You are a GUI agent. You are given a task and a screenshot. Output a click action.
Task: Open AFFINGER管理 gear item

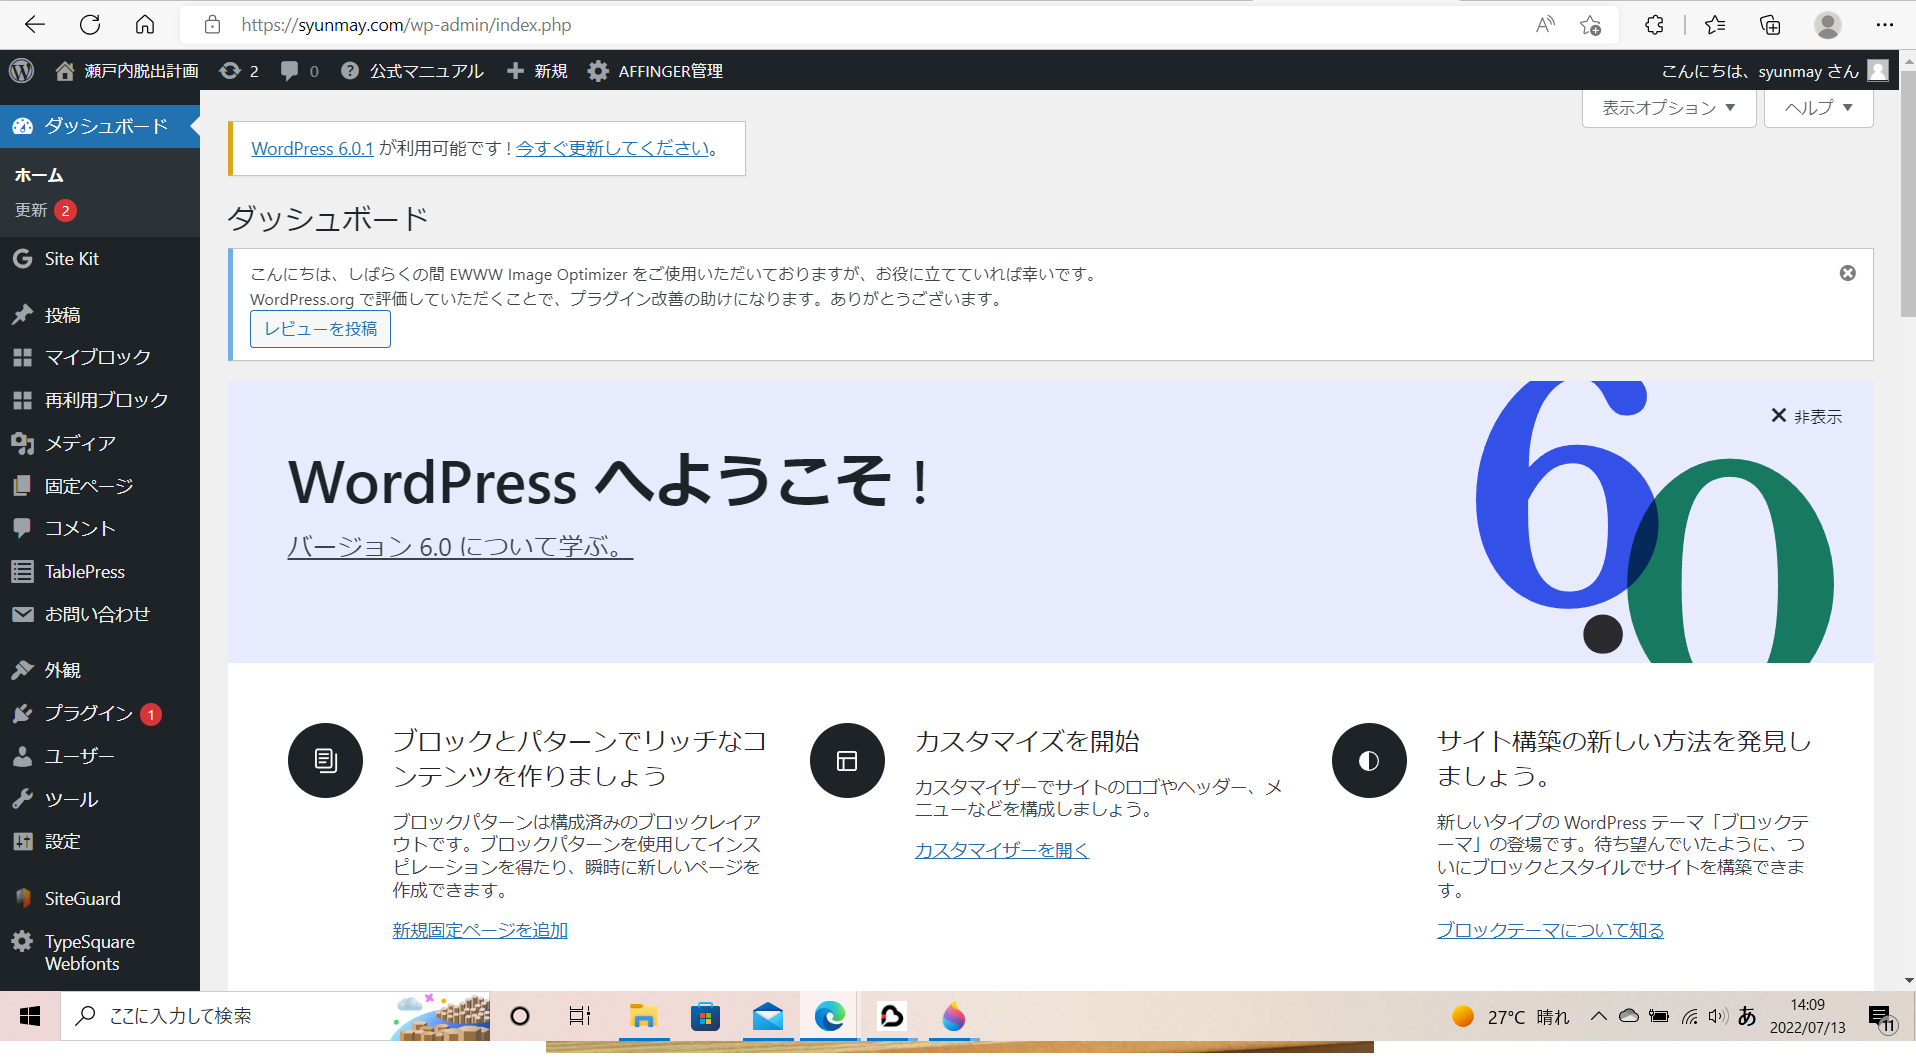655,71
